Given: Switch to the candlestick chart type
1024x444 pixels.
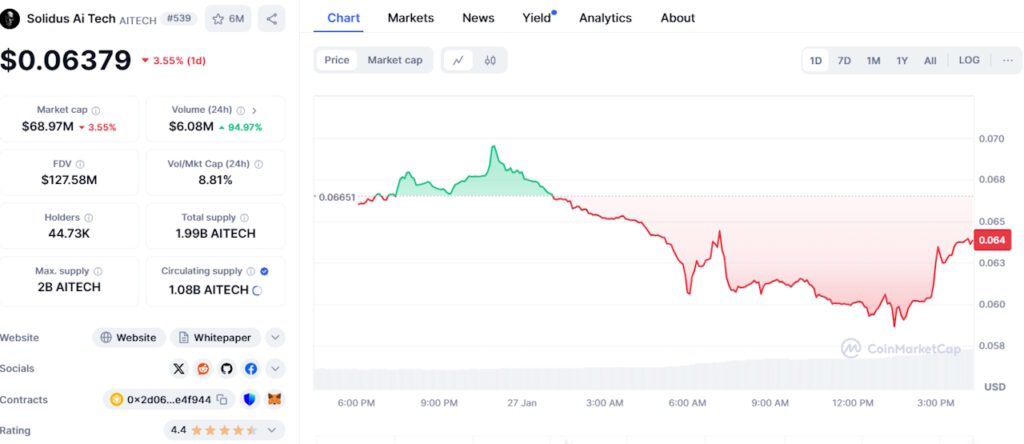Looking at the screenshot, I should pos(490,60).
